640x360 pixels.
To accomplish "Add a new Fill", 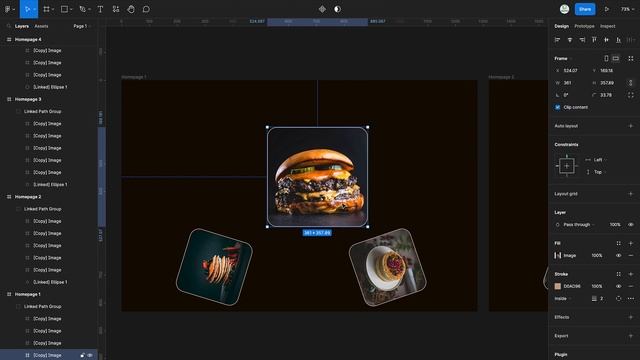I will [x=631, y=243].
